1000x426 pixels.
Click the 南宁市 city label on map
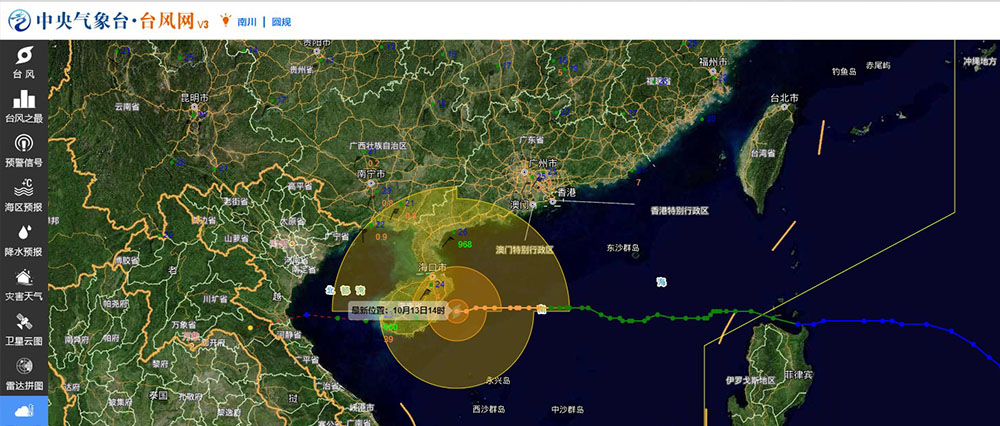click(x=372, y=173)
